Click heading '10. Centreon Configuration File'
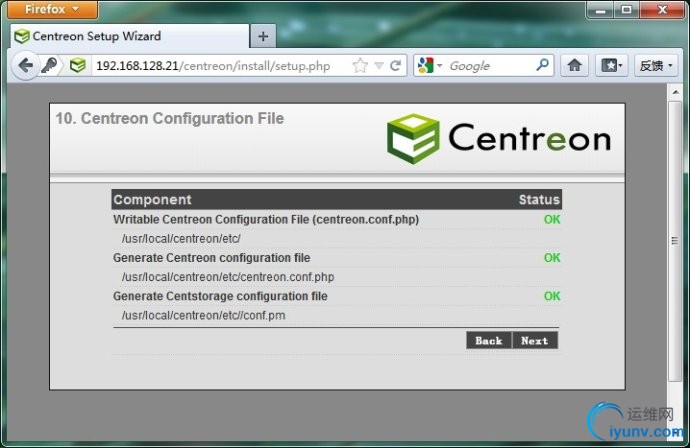 170,118
